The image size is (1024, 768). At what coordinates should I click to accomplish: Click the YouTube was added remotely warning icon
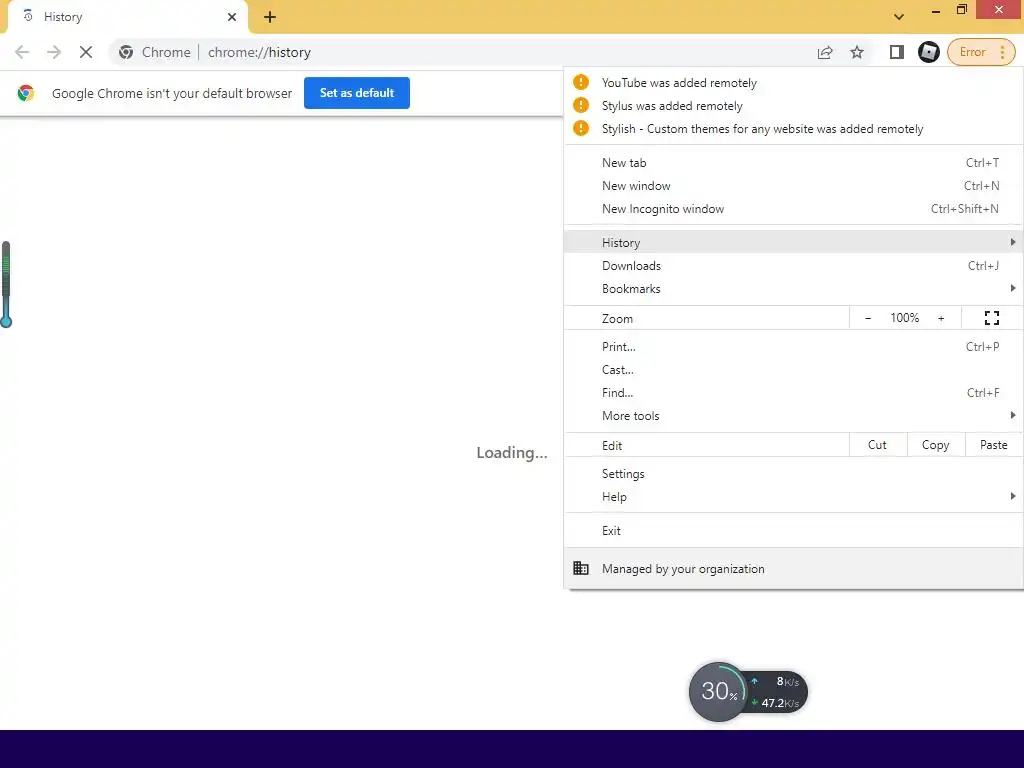581,82
